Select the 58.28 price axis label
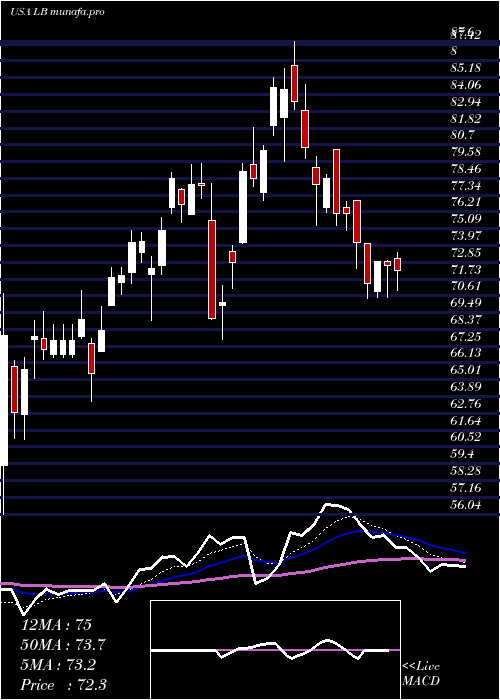This screenshot has width=500, height=700. coord(466,470)
